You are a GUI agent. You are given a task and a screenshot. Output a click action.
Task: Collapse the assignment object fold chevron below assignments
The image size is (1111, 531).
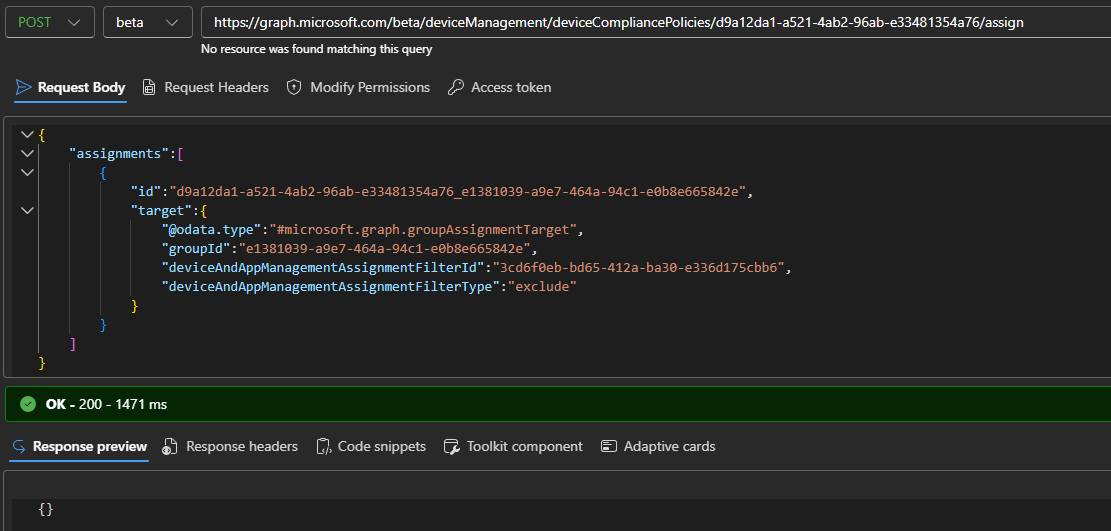coord(27,172)
